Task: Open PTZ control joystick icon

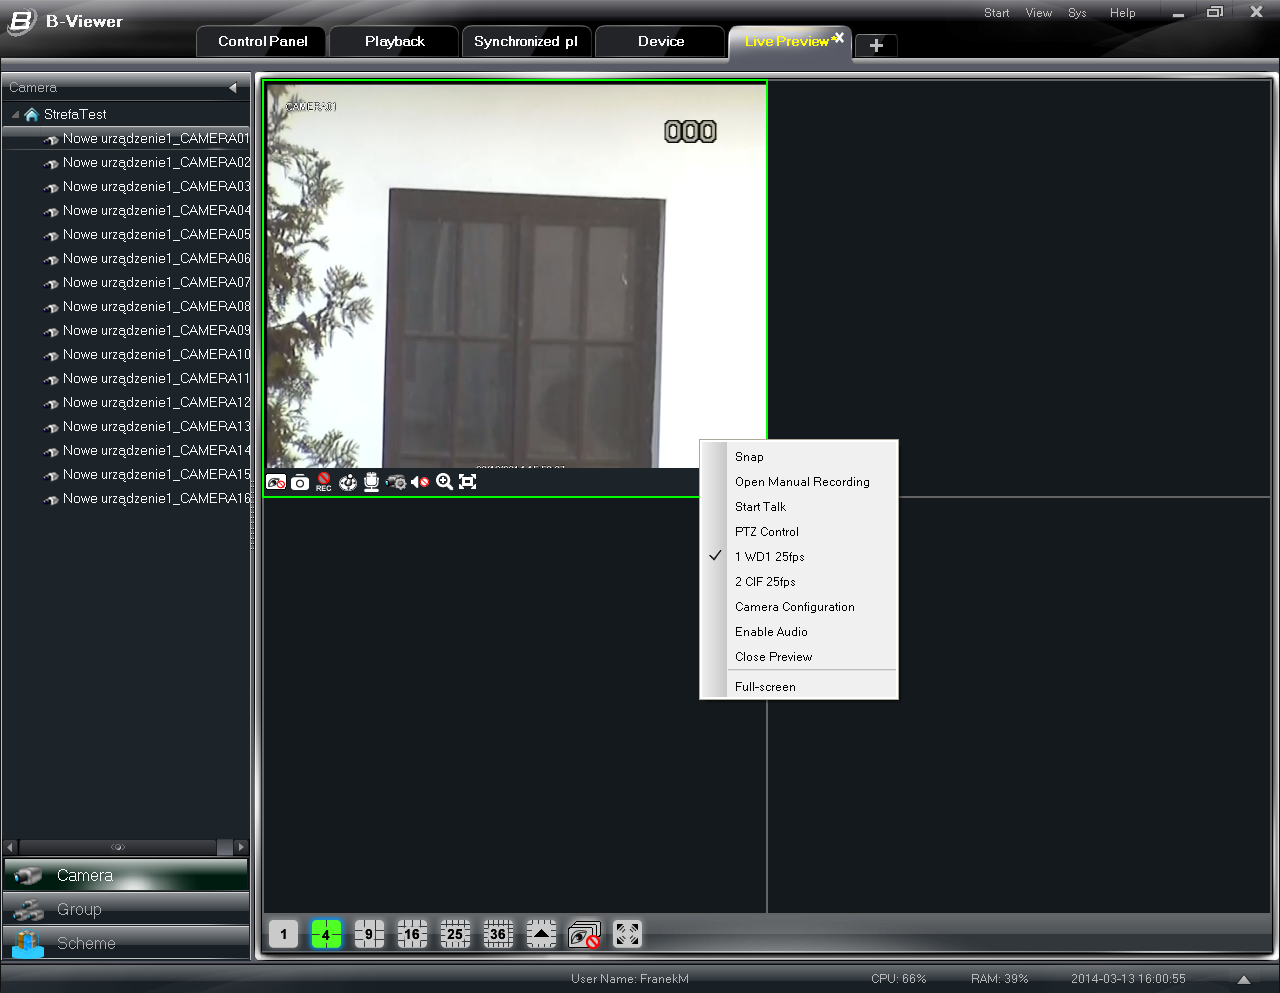Action: coord(348,482)
